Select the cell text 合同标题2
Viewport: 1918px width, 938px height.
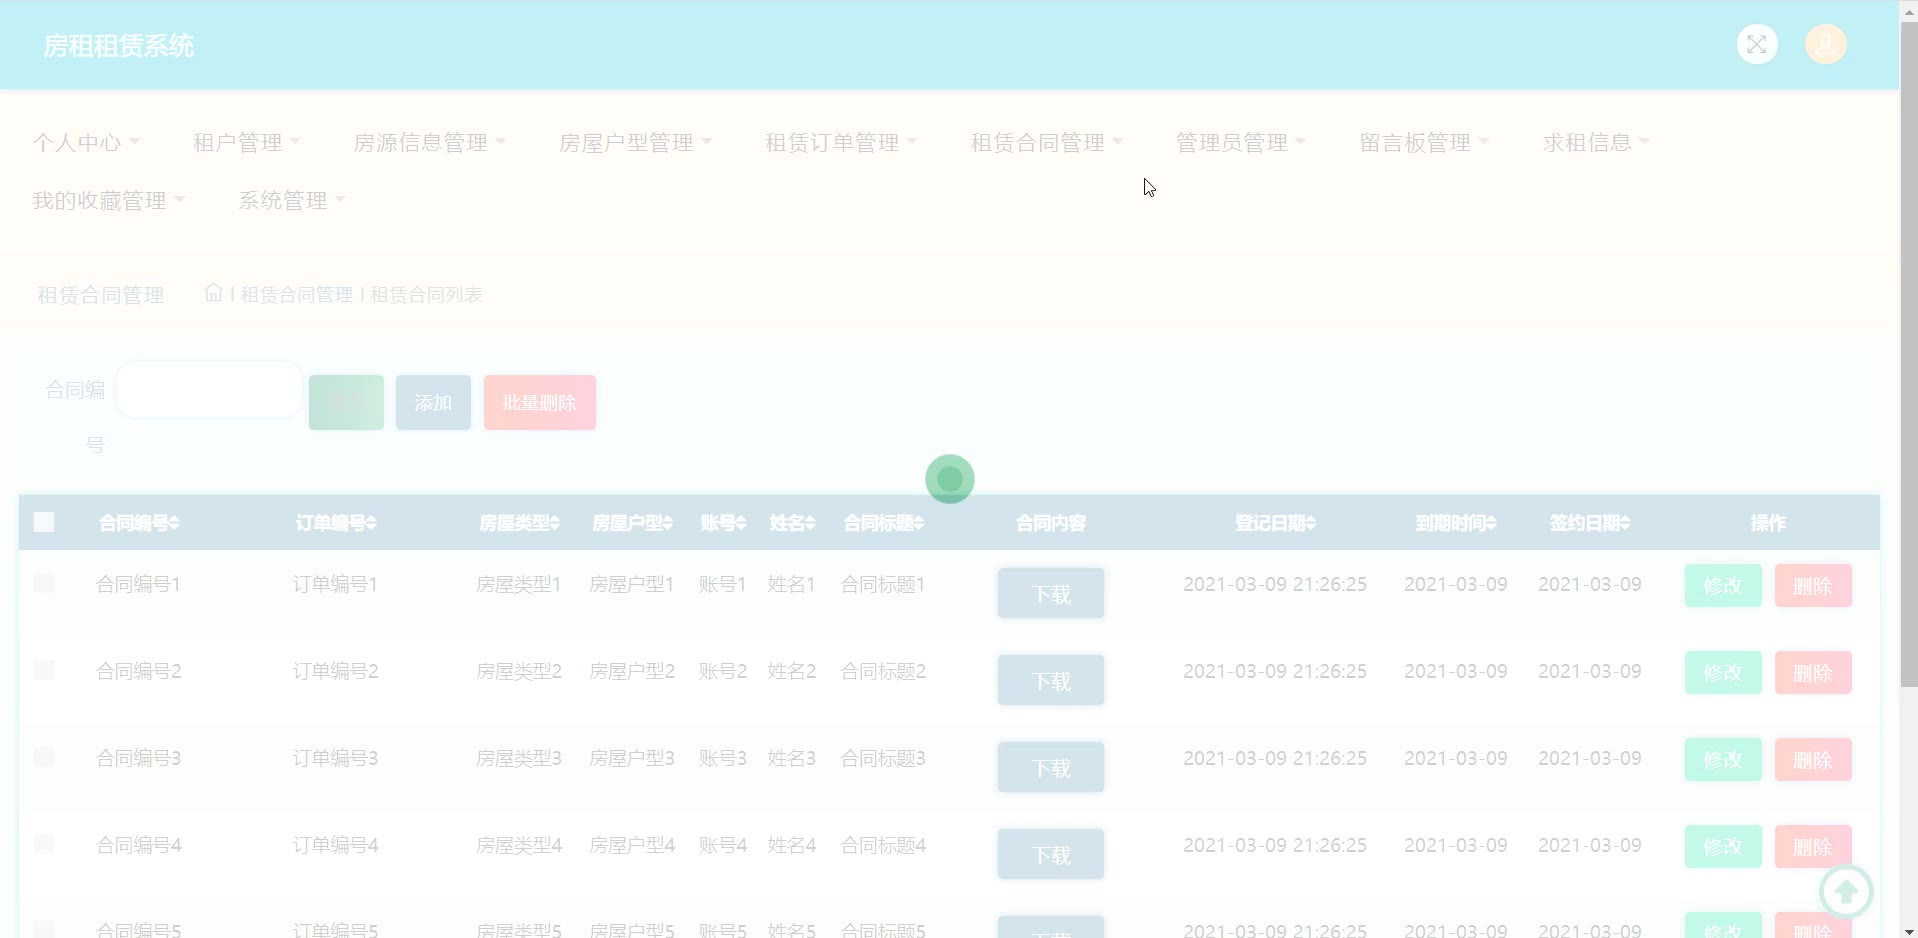pos(883,671)
